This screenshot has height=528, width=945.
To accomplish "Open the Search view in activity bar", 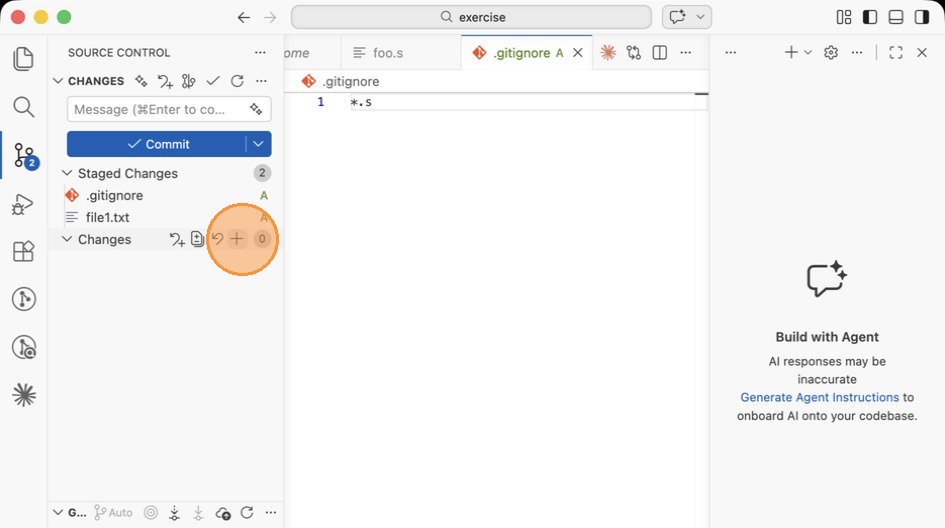I will click(x=24, y=107).
